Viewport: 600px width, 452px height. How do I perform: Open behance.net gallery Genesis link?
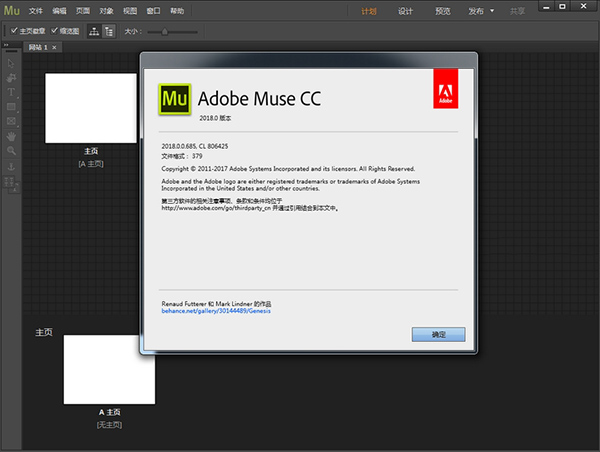(x=216, y=311)
